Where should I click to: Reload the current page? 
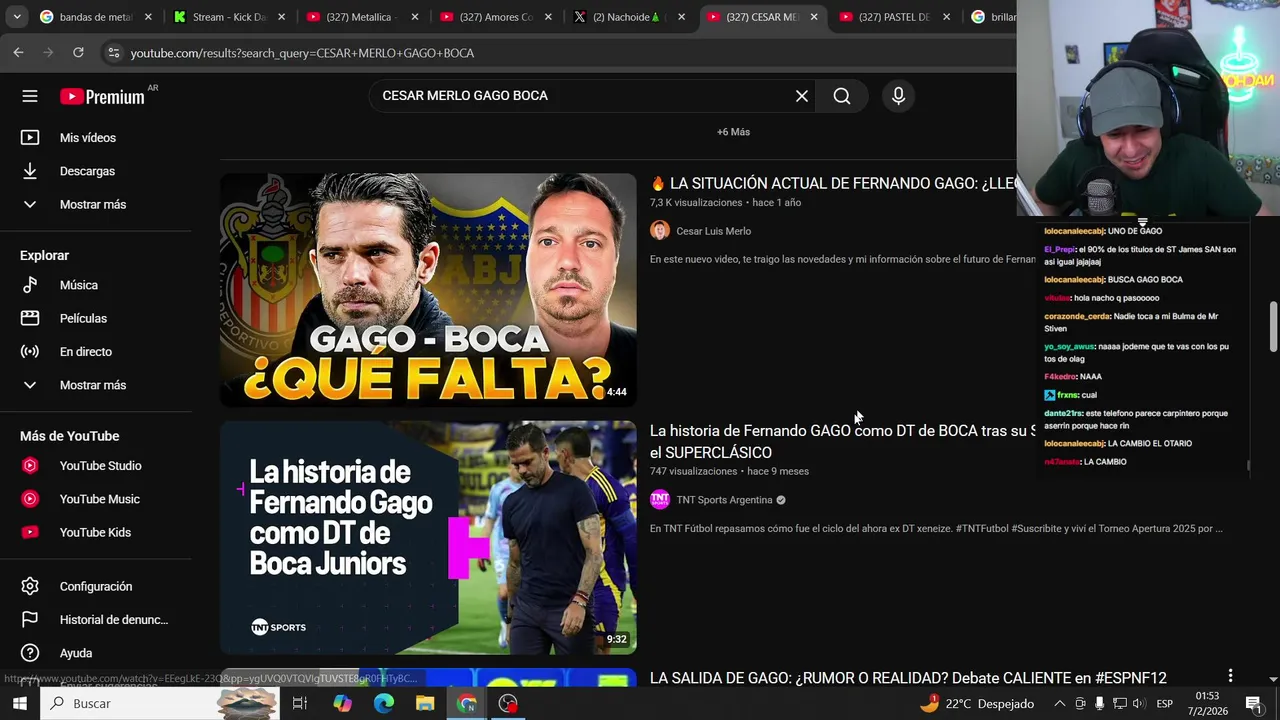(x=78, y=52)
